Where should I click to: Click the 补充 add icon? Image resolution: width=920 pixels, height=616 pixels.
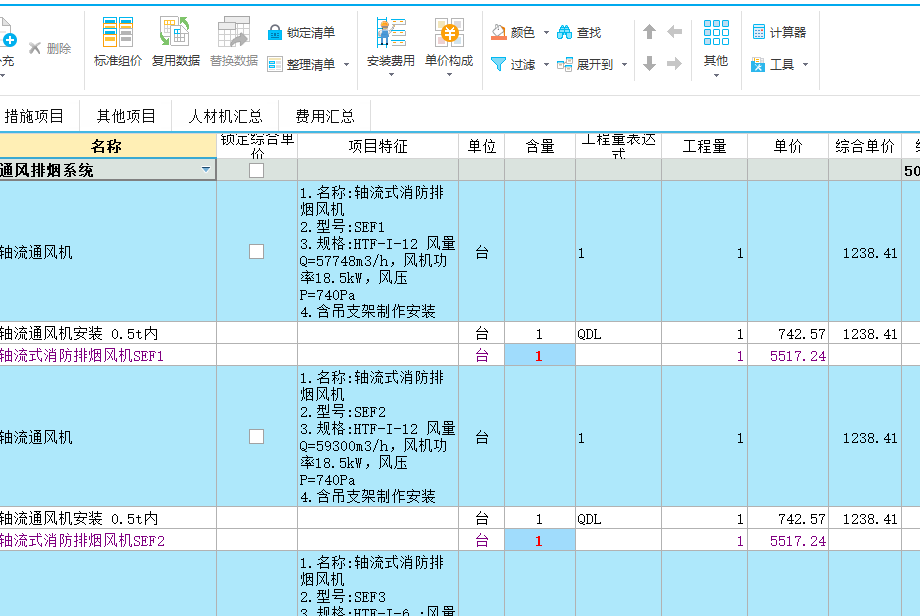pyautogui.click(x=8, y=39)
